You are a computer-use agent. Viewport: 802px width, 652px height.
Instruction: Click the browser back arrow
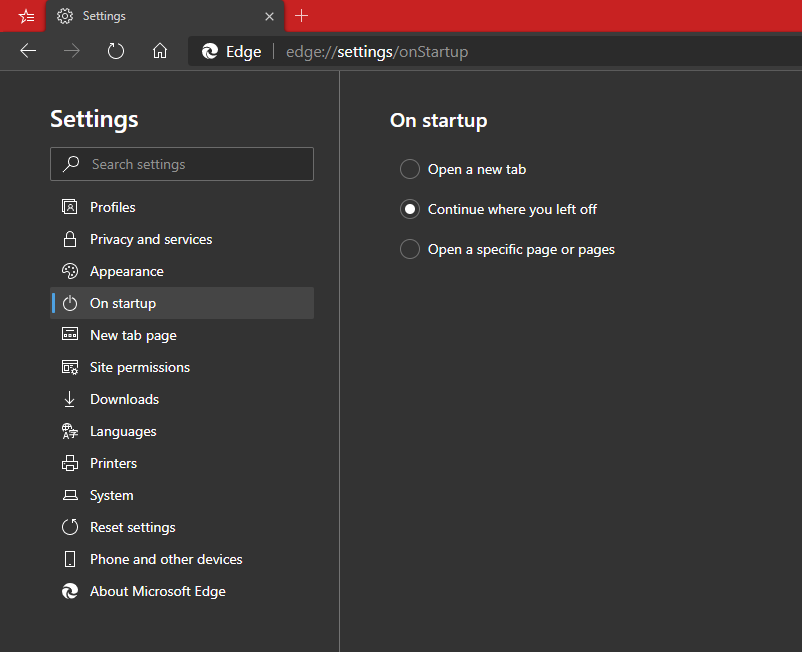(x=28, y=51)
